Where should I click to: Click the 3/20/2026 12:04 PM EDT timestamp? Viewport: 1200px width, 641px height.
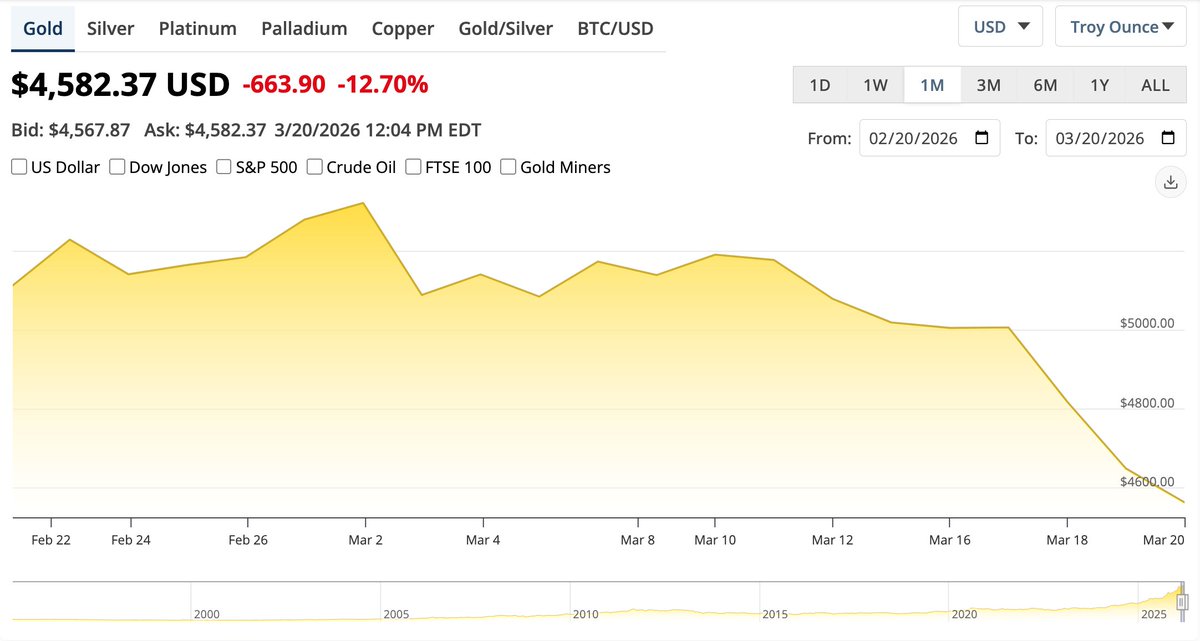coord(378,130)
